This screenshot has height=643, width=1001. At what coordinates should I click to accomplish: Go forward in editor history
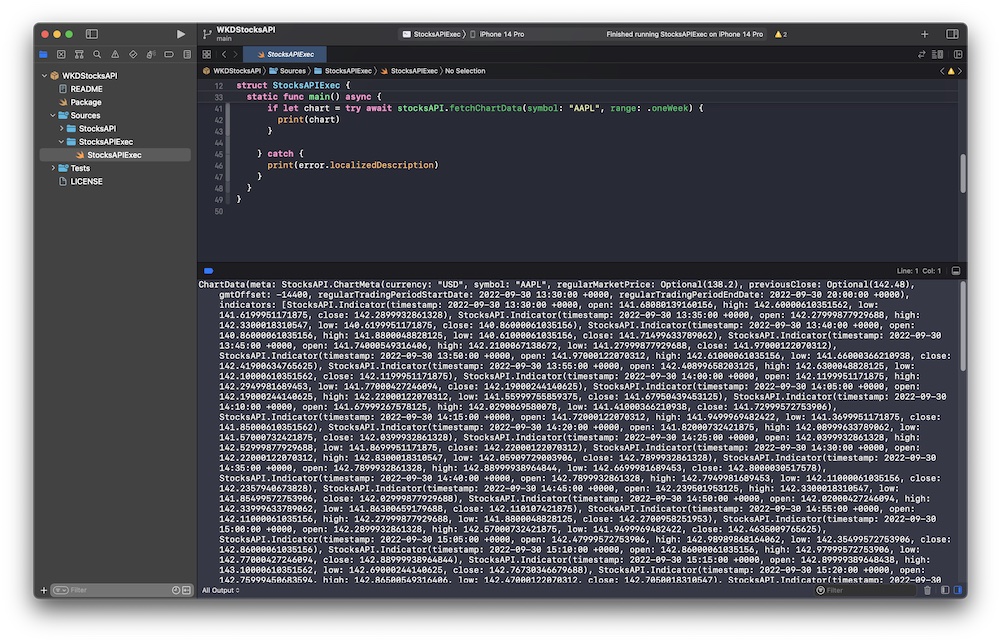pos(235,55)
